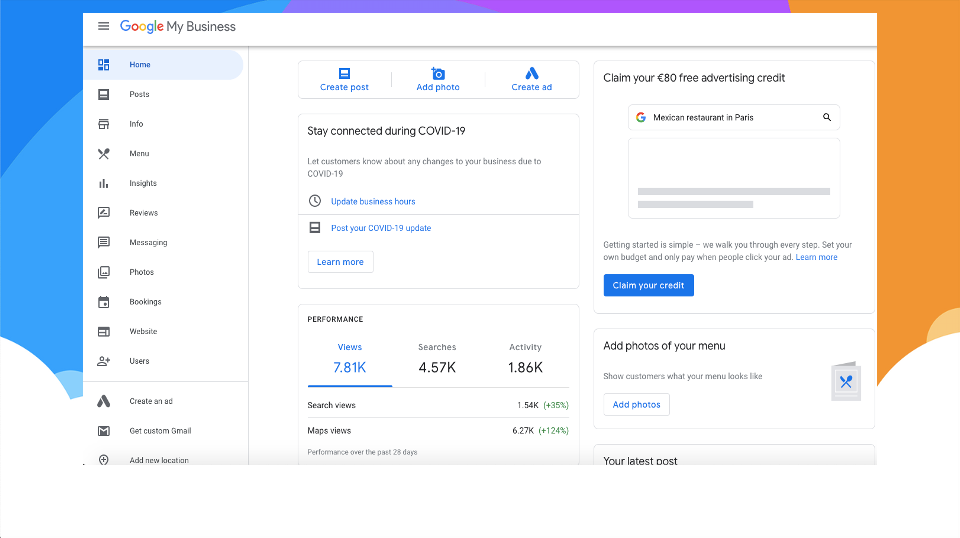
Task: Click the 4.57K searches value
Action: point(437,367)
